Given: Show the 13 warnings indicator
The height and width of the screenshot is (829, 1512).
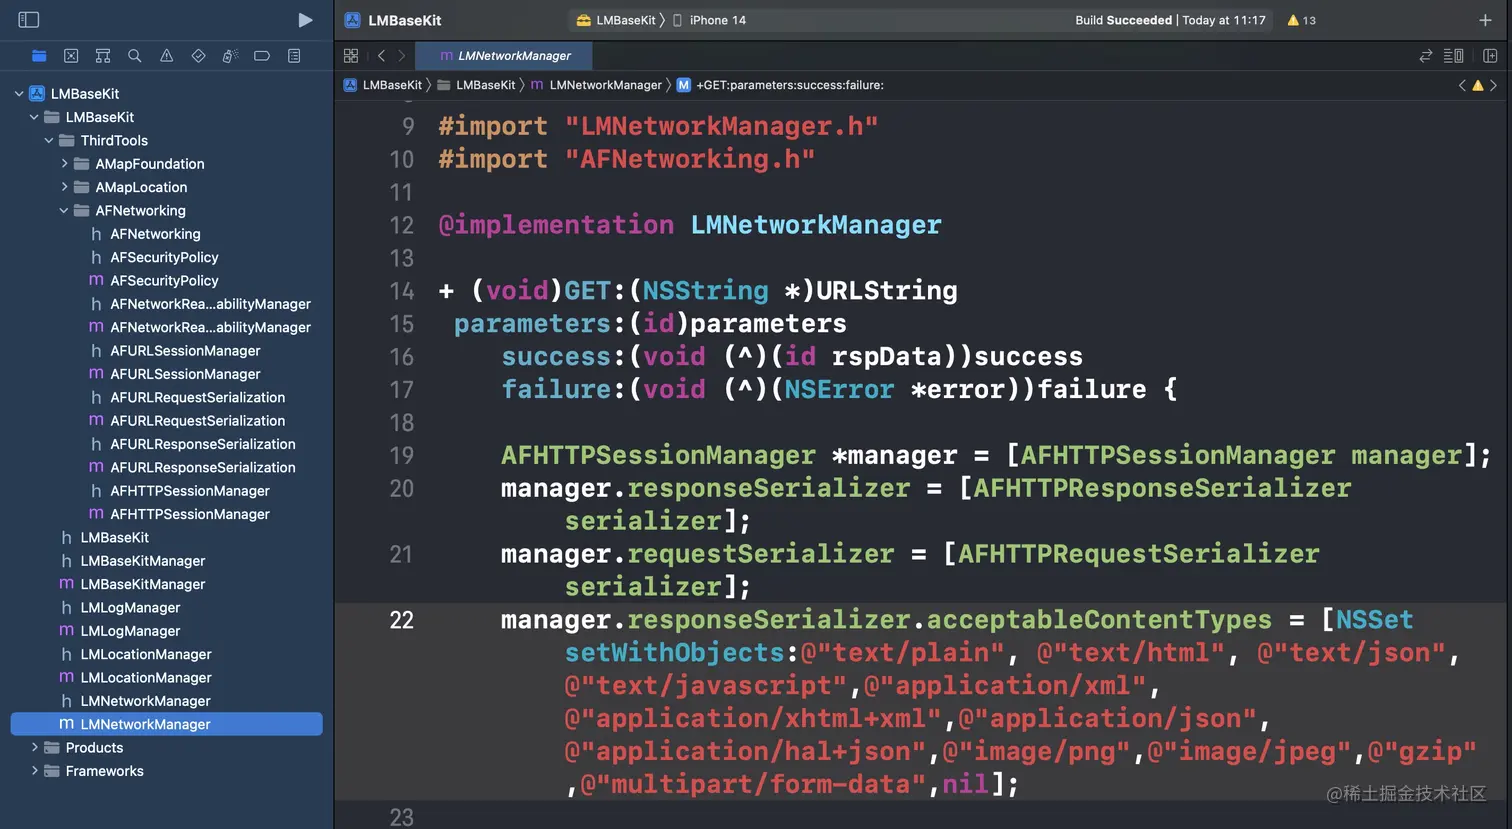Looking at the screenshot, I should 1301,20.
